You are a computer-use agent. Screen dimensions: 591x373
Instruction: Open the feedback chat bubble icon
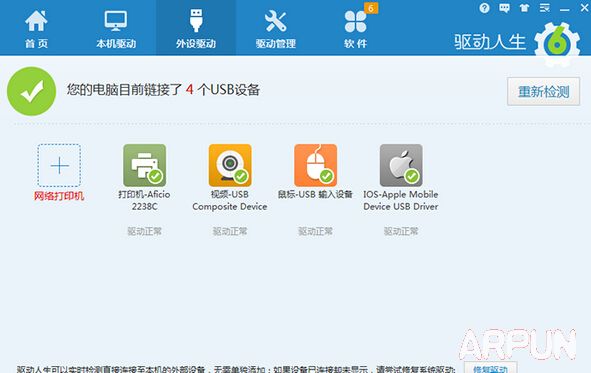coord(504,8)
